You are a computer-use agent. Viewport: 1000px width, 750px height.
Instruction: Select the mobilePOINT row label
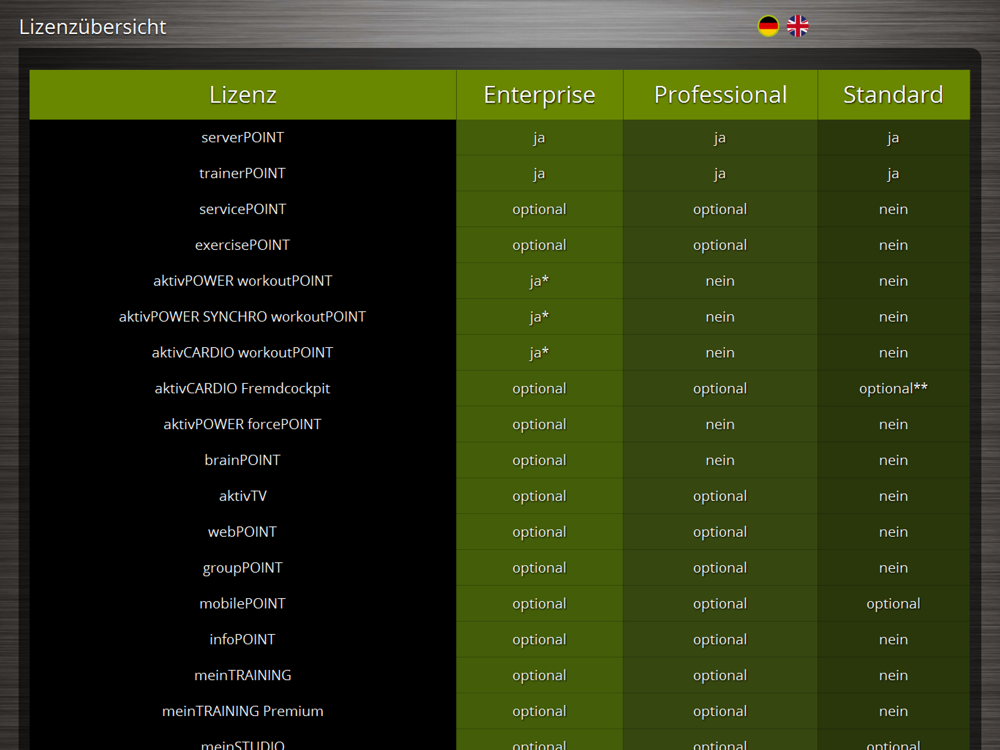coord(242,603)
